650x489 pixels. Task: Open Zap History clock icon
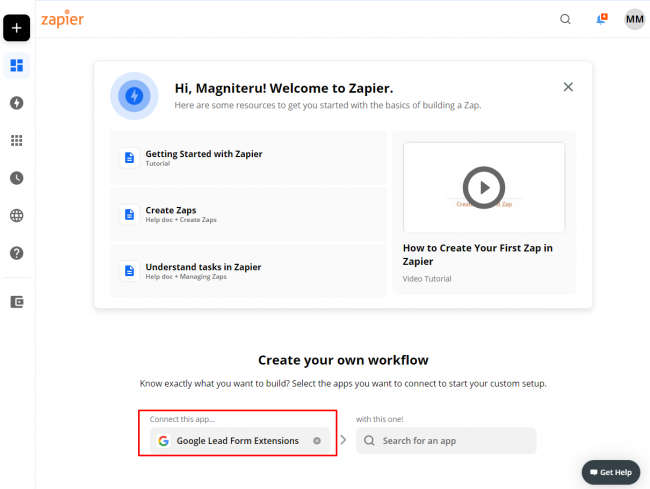tap(16, 178)
